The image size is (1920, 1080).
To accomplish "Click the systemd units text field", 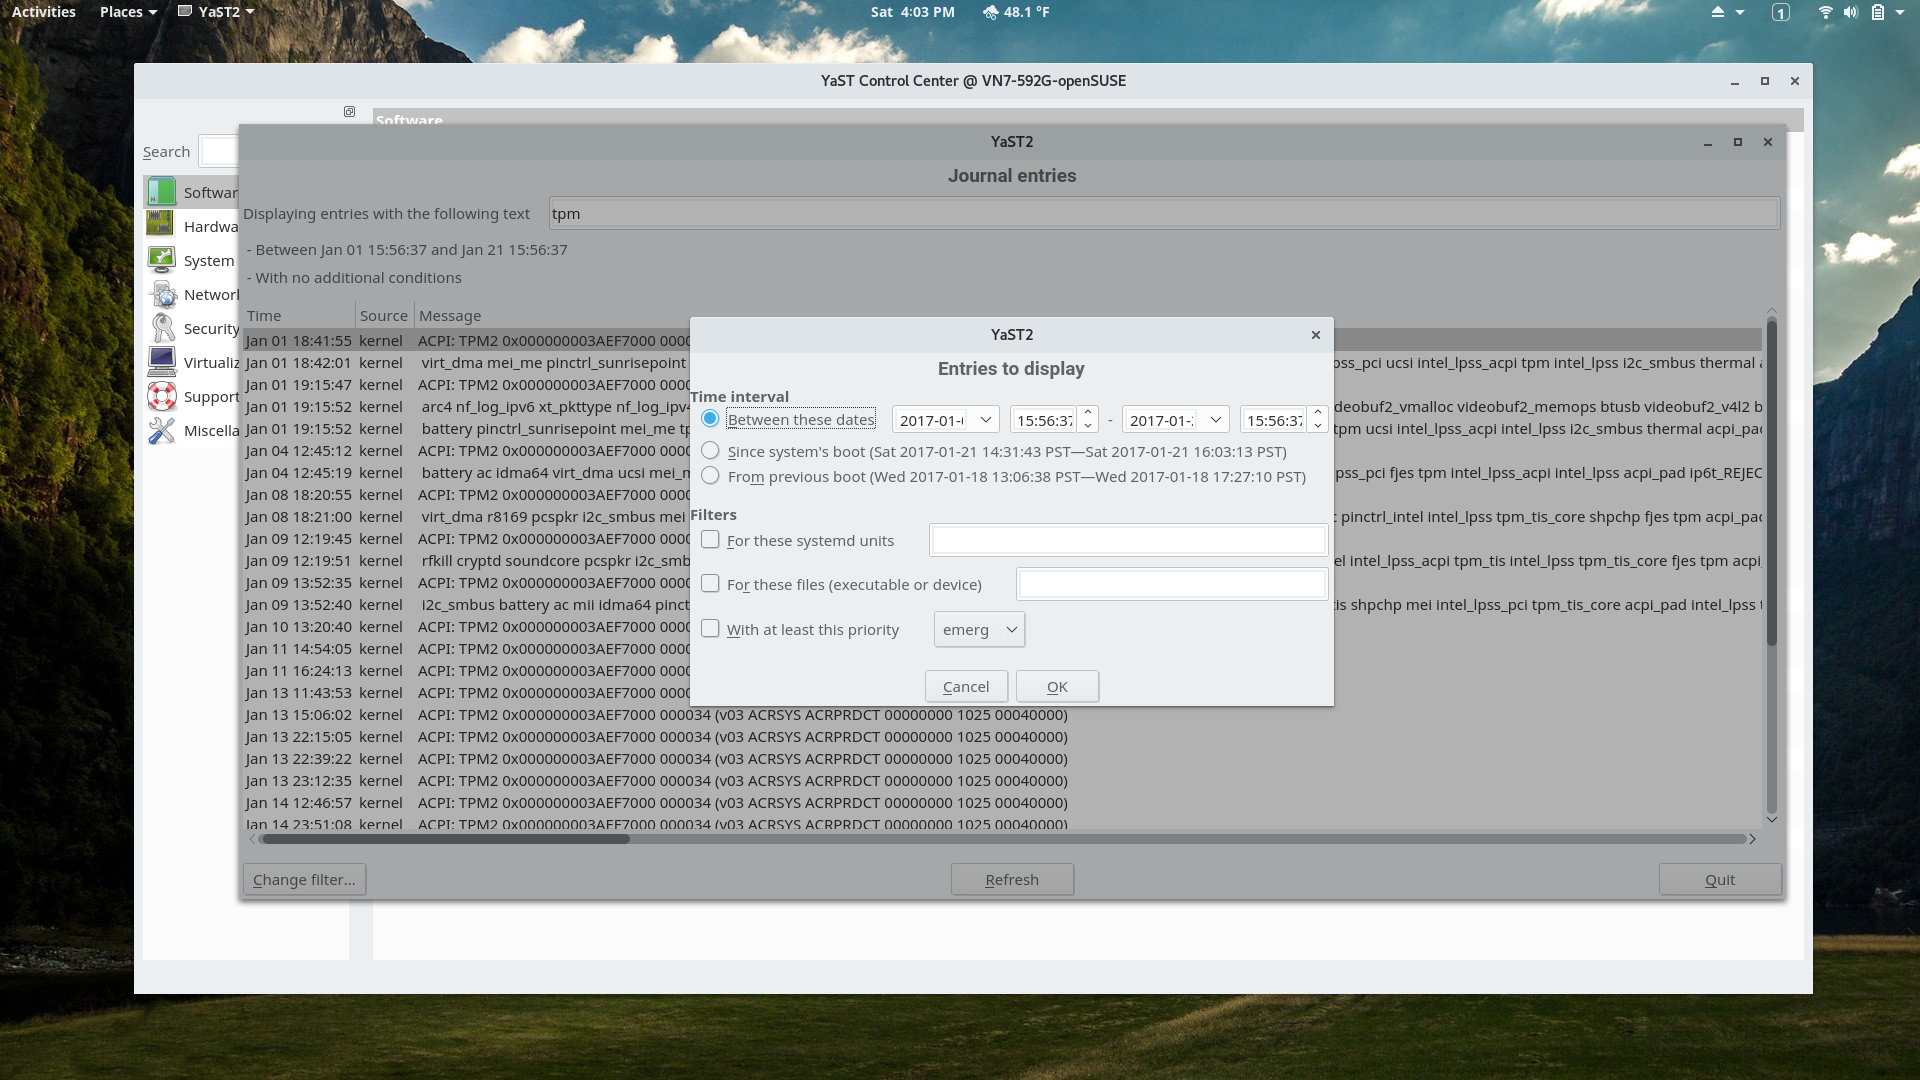I will 1129,540.
